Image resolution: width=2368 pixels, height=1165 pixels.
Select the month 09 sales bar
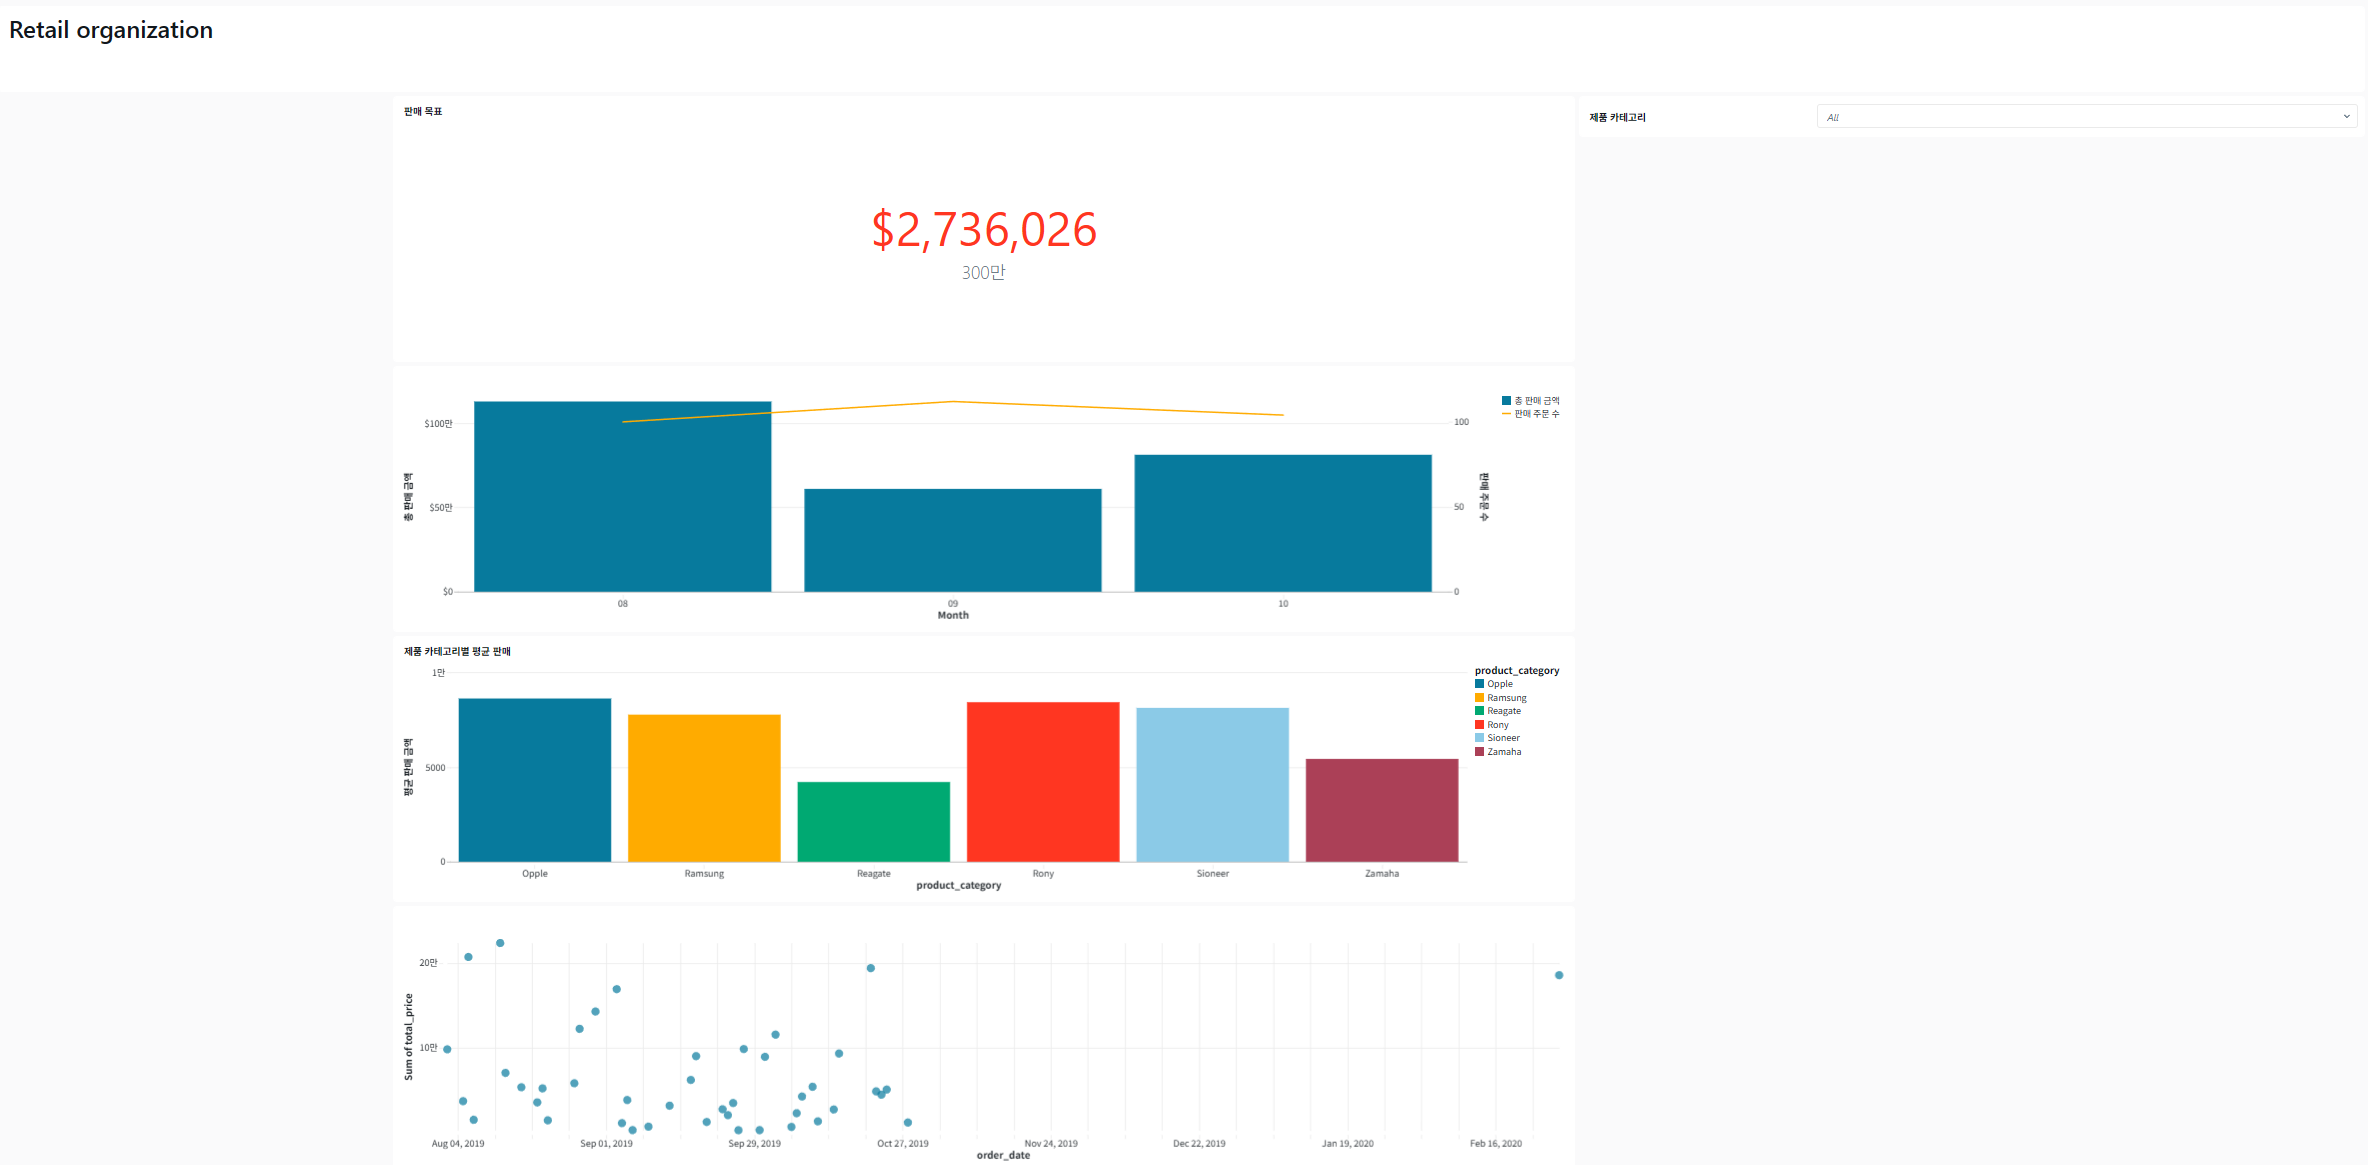(x=952, y=540)
